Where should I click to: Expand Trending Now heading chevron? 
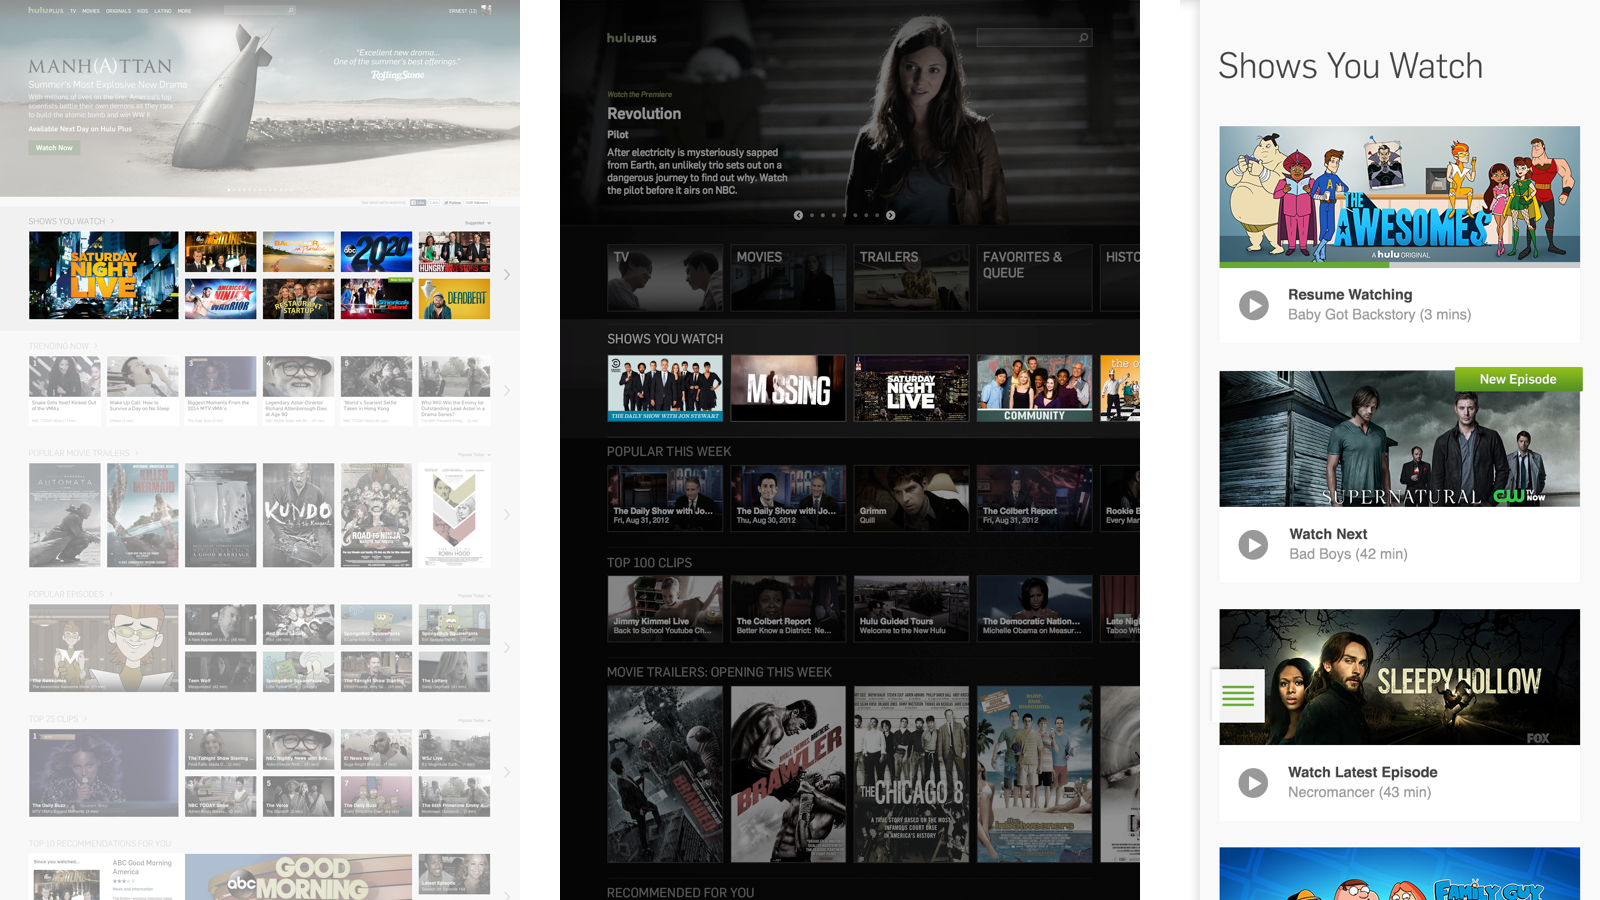point(96,346)
